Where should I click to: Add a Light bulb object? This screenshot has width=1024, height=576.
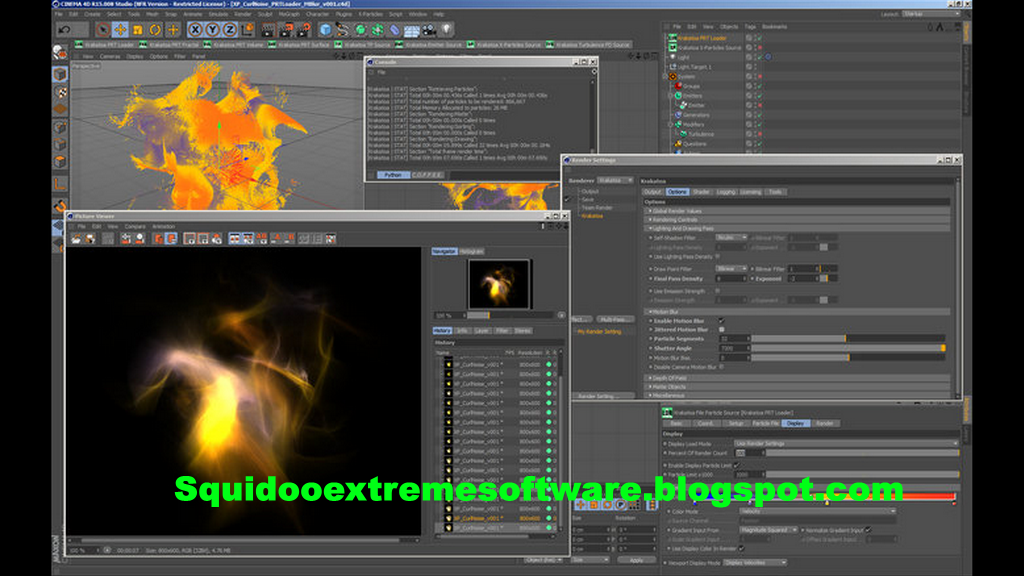(447, 29)
